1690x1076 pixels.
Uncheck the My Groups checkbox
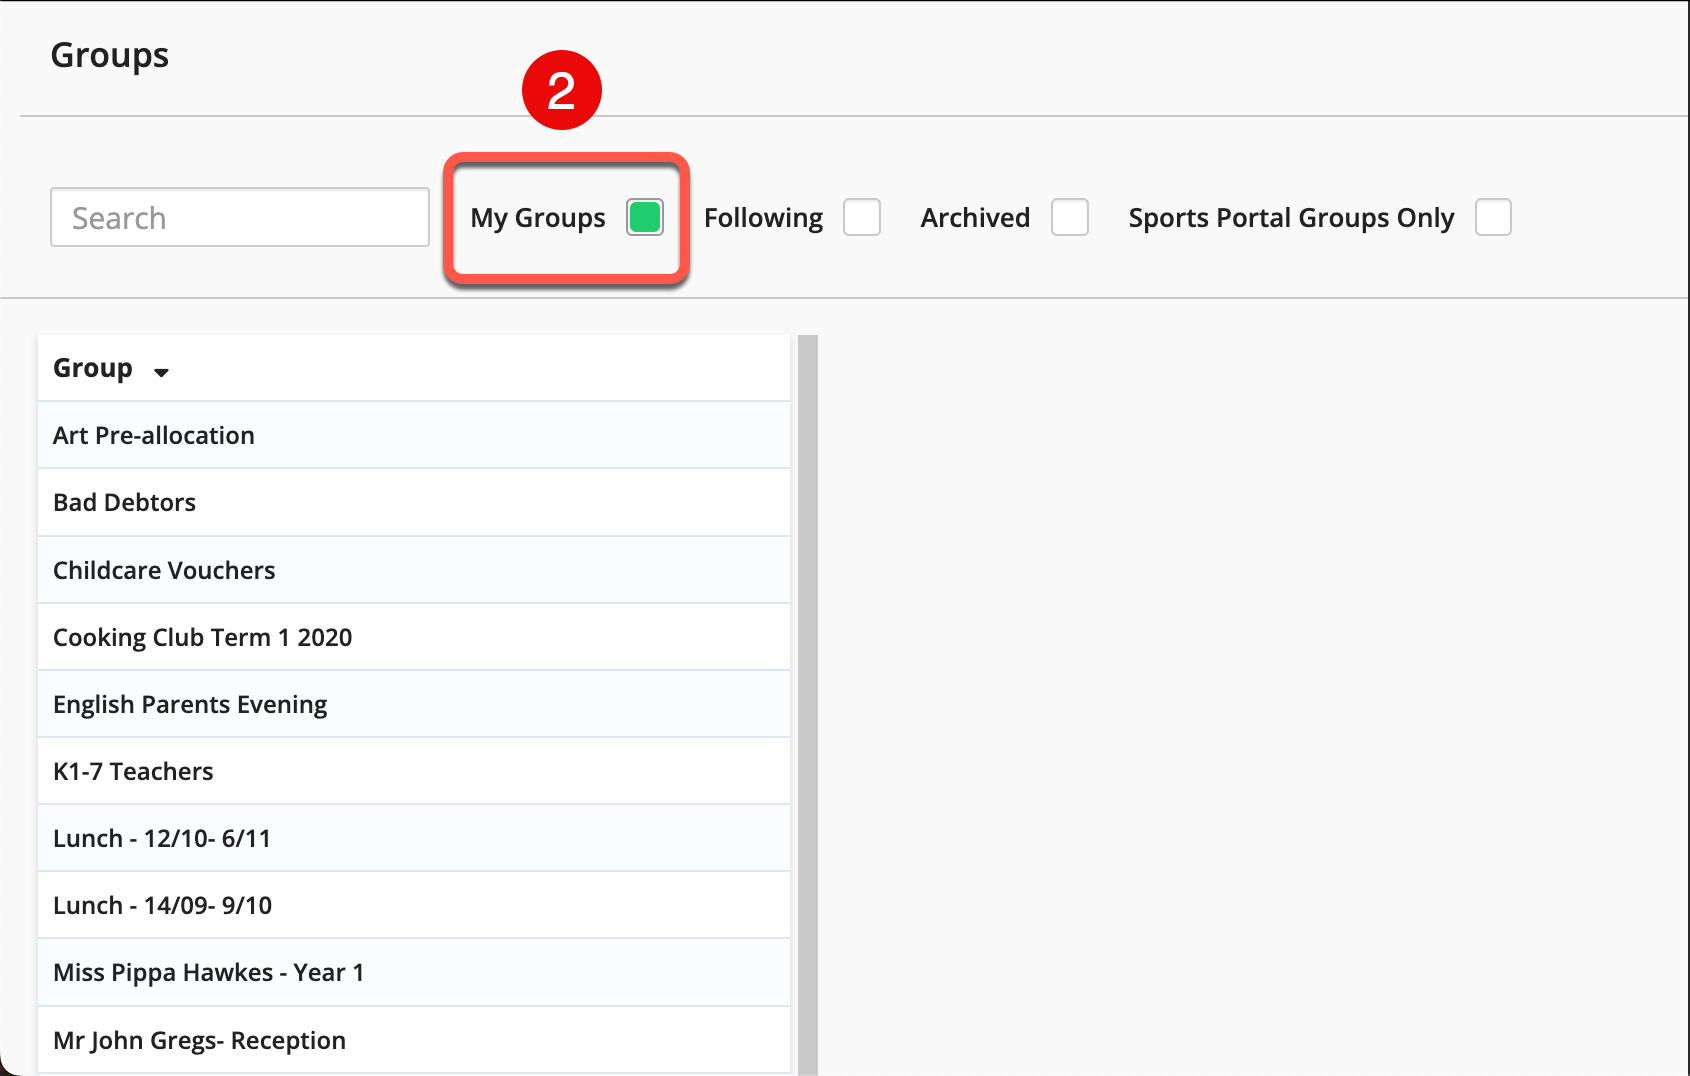pos(644,217)
